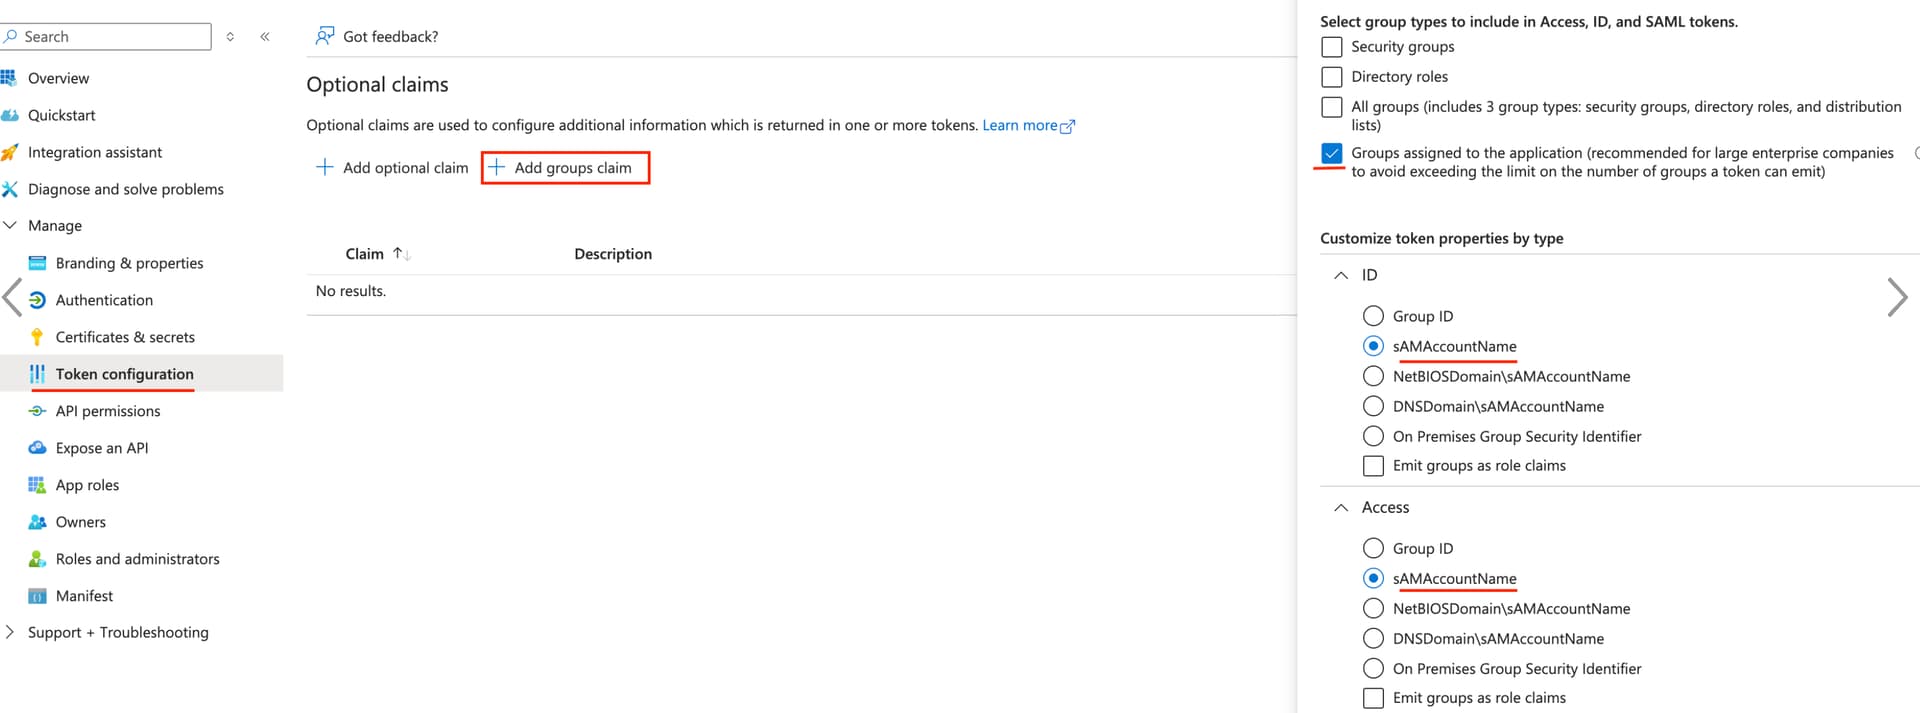Screen dimensions: 1920x713
Task: Click the Optional claims heading
Action: [377, 85]
